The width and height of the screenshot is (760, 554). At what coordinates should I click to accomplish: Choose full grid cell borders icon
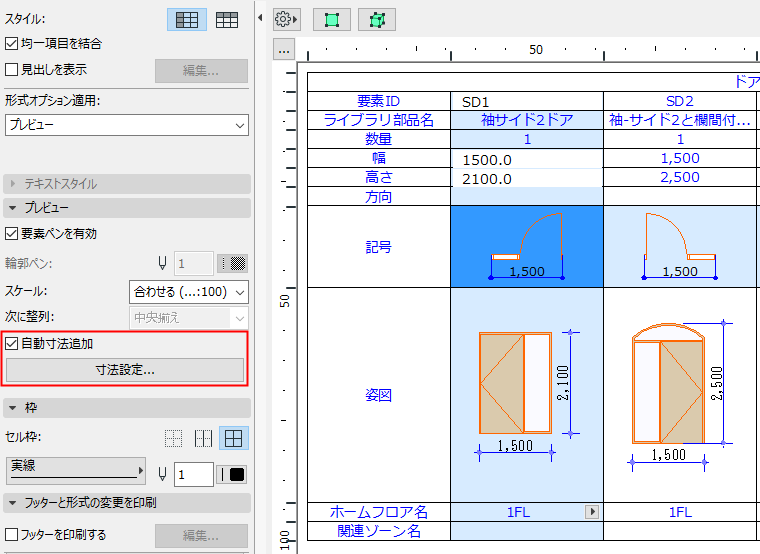234,438
